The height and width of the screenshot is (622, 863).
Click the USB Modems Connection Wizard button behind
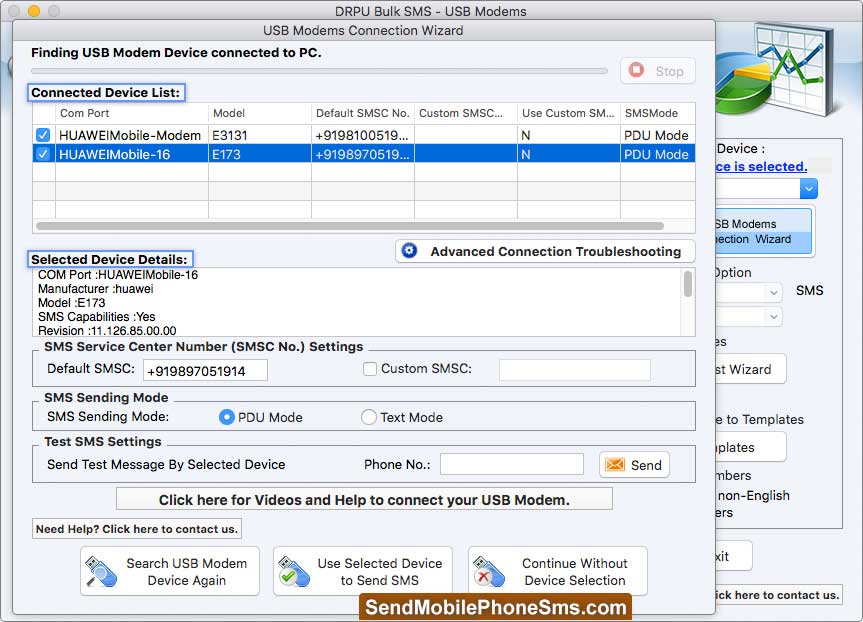[764, 231]
